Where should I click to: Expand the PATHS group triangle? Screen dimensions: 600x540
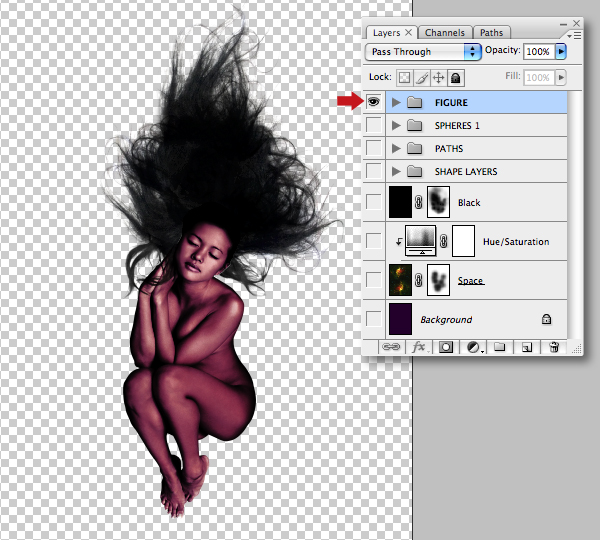396,148
